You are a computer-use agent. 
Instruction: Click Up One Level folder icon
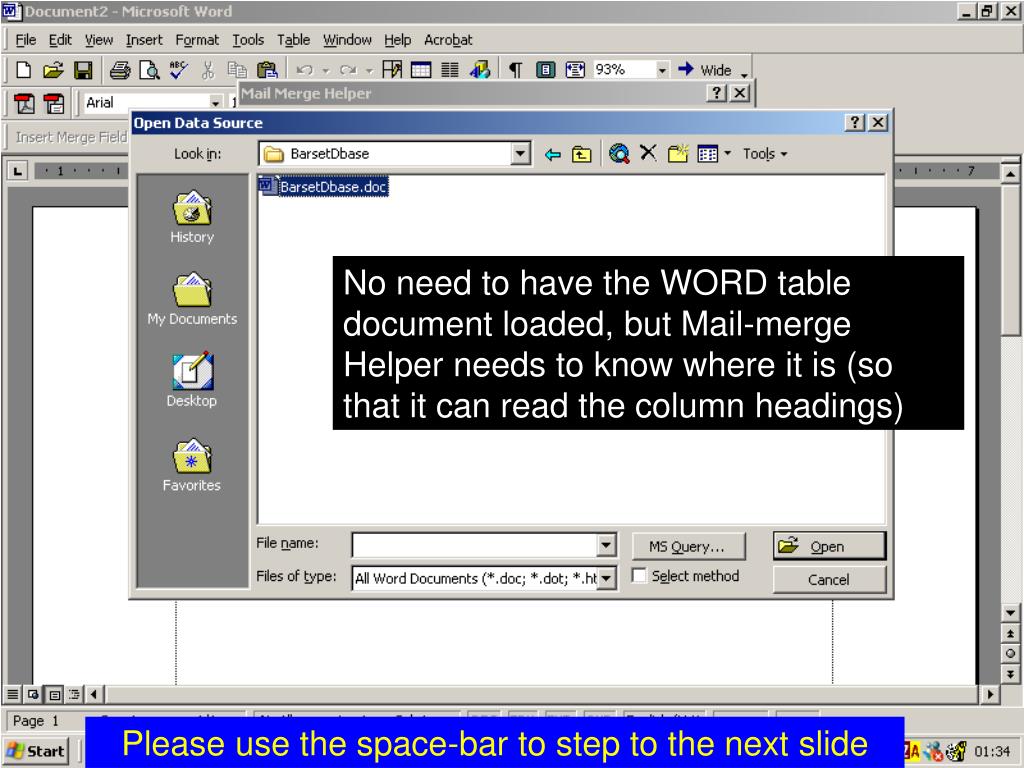[x=581, y=155]
